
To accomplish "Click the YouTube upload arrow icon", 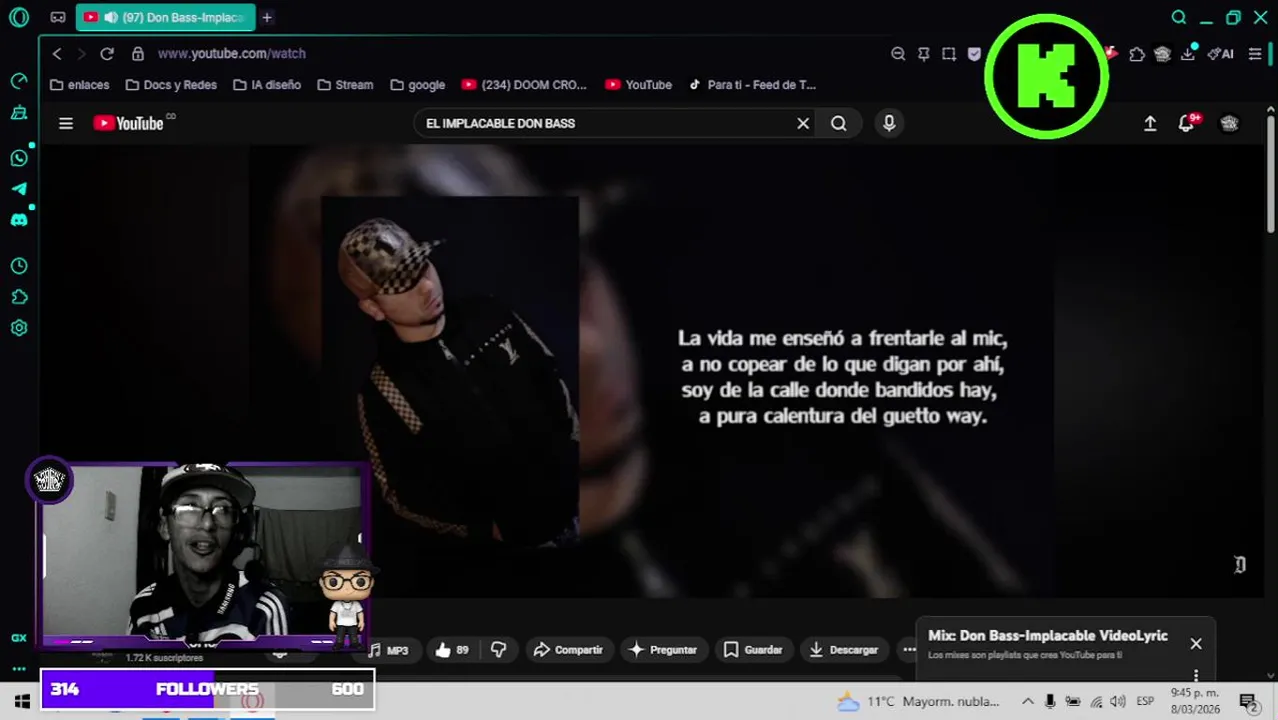I will coord(1150,123).
